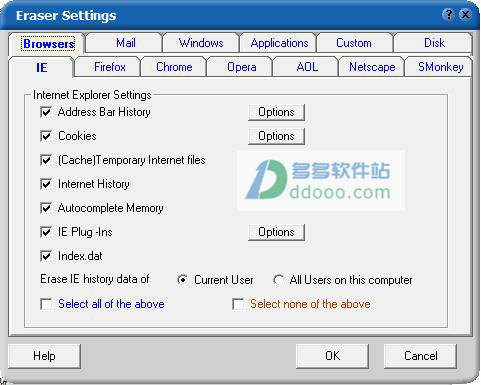Viewport: 481px width, 385px height.
Task: Open the help question mark icon in title bar
Action: [x=449, y=15]
